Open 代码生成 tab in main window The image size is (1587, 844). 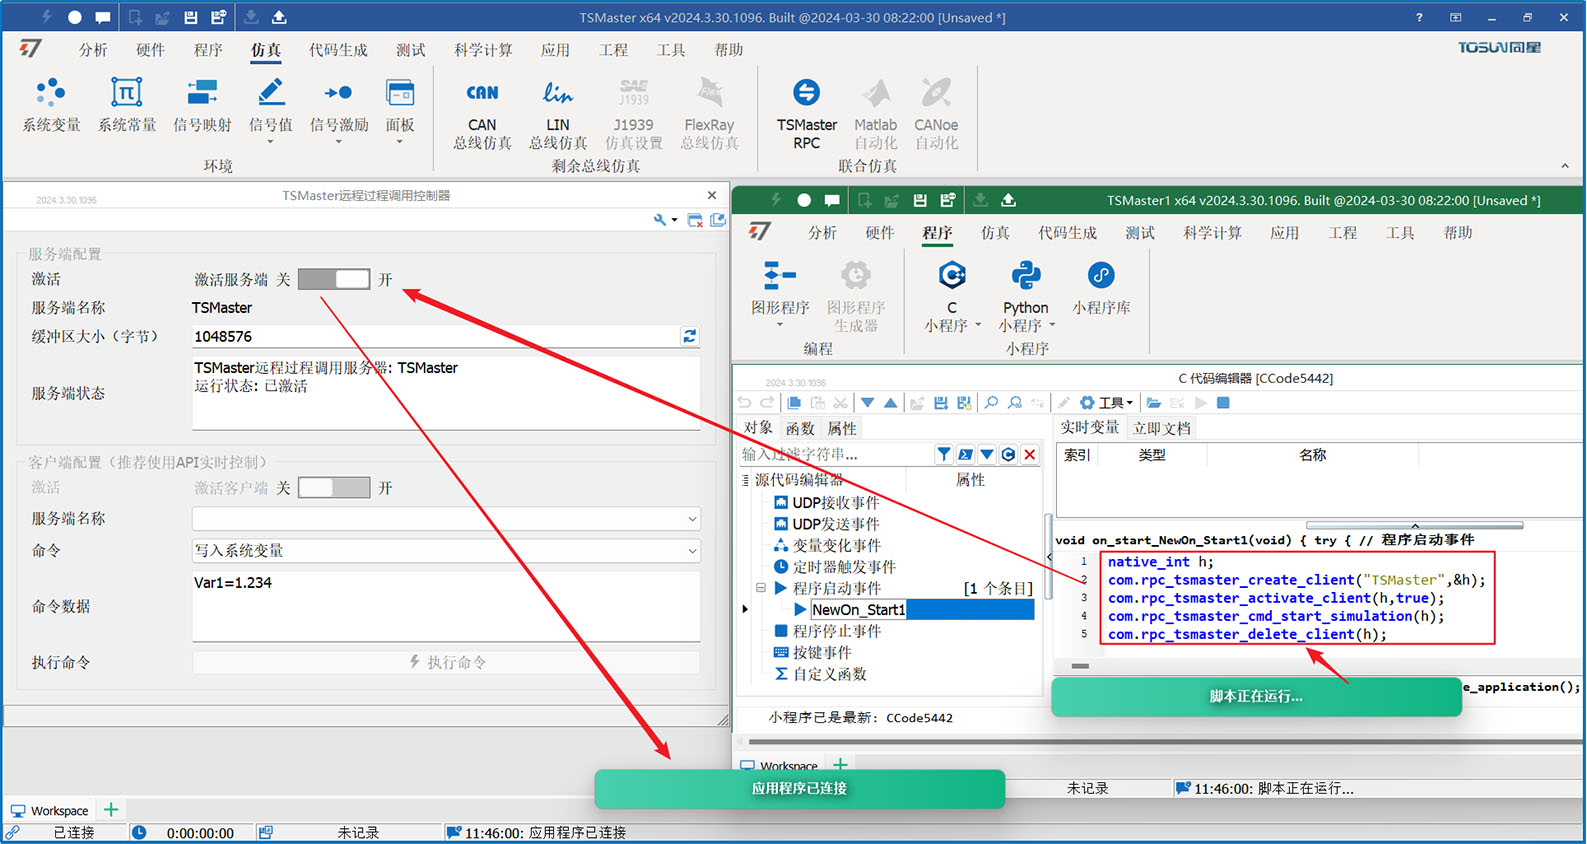(x=338, y=50)
